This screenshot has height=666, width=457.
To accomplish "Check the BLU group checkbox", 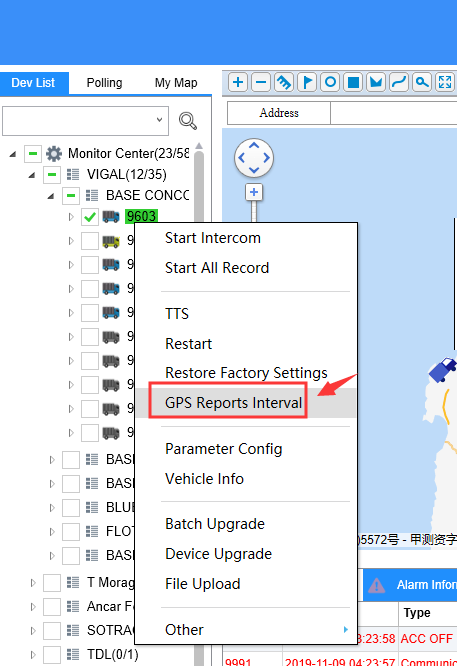I will pos(71,508).
